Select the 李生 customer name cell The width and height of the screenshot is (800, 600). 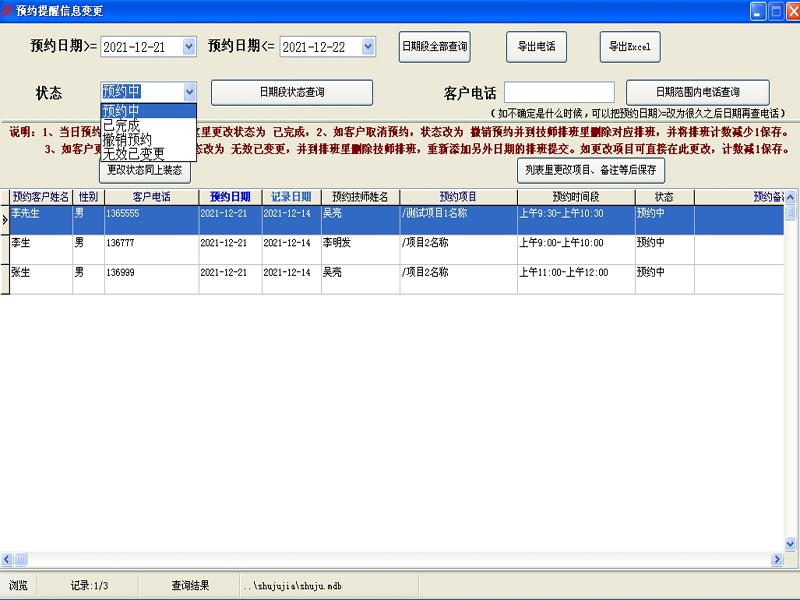tap(41, 249)
